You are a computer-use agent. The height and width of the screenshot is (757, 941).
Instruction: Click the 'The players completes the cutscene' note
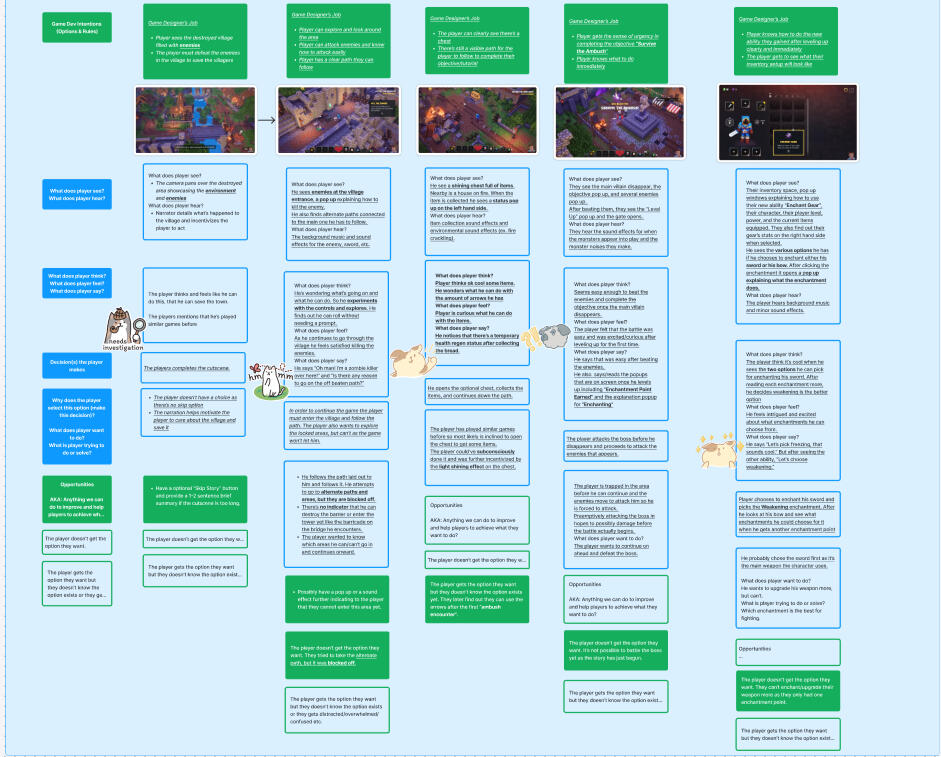(x=197, y=366)
